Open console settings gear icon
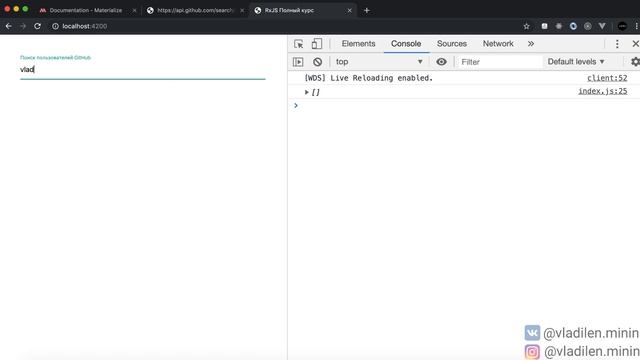 635,62
